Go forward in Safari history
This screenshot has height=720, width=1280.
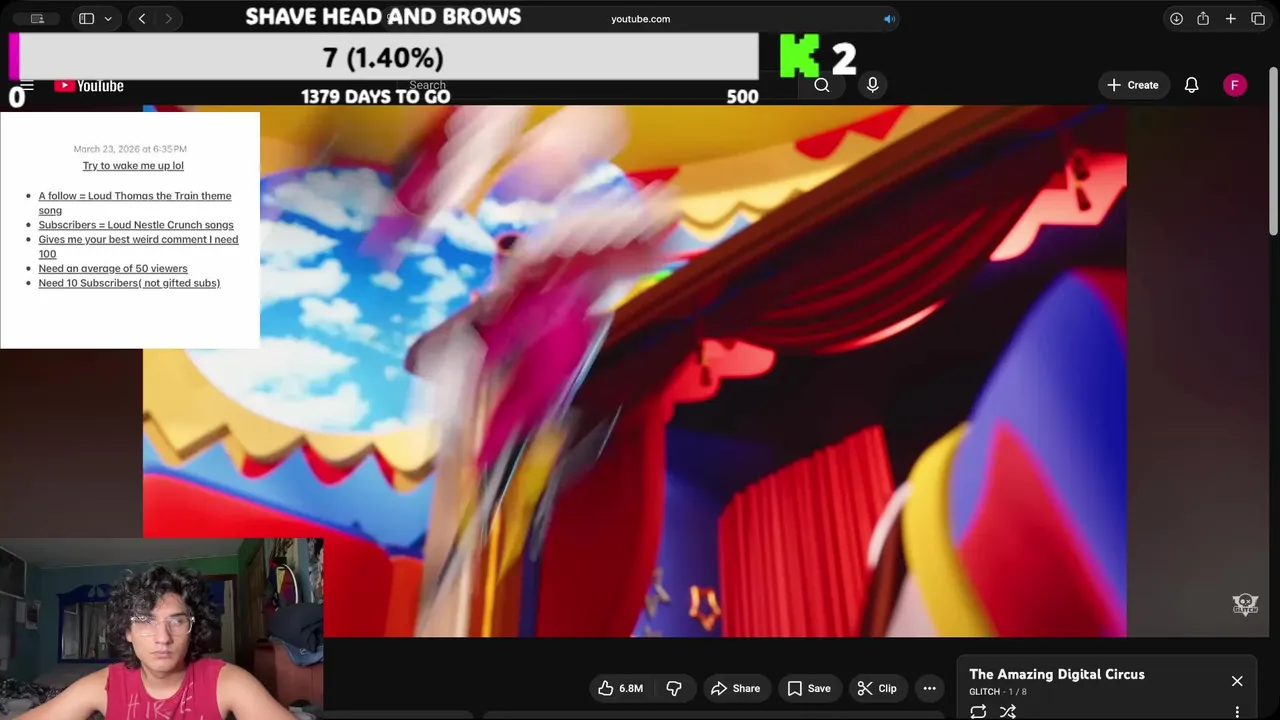pos(168,18)
